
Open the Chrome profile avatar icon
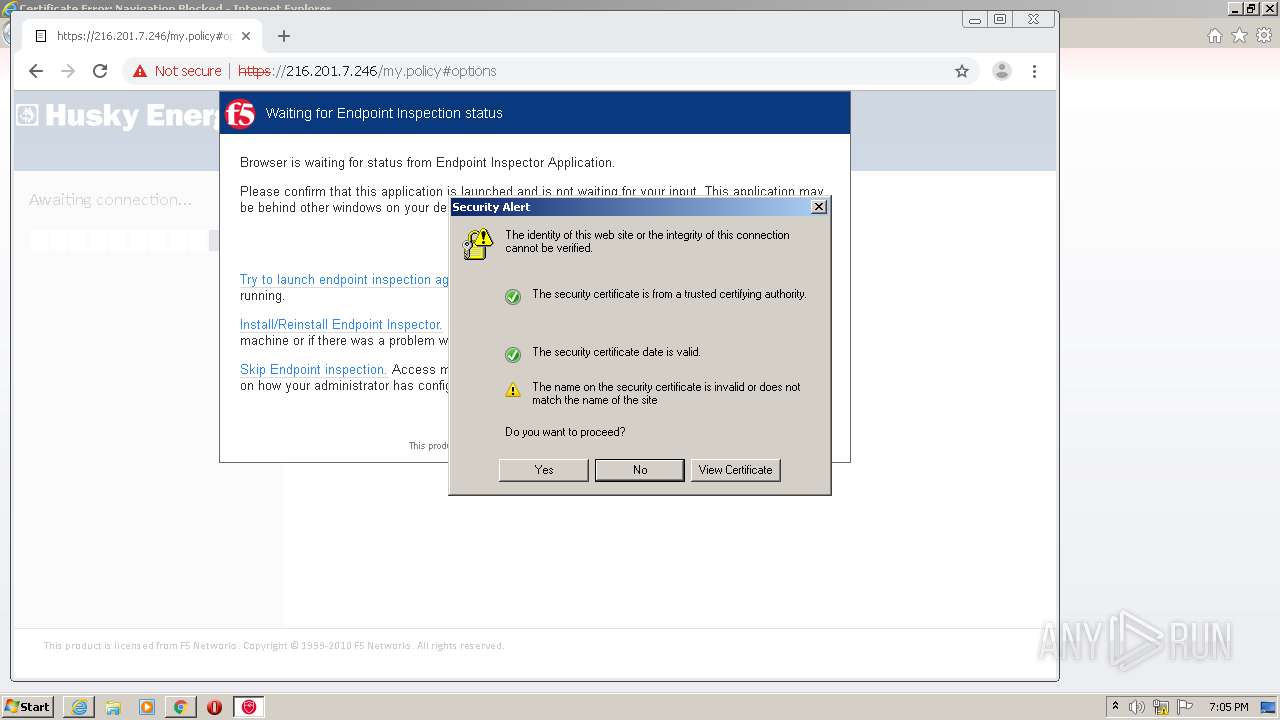pyautogui.click(x=1001, y=71)
